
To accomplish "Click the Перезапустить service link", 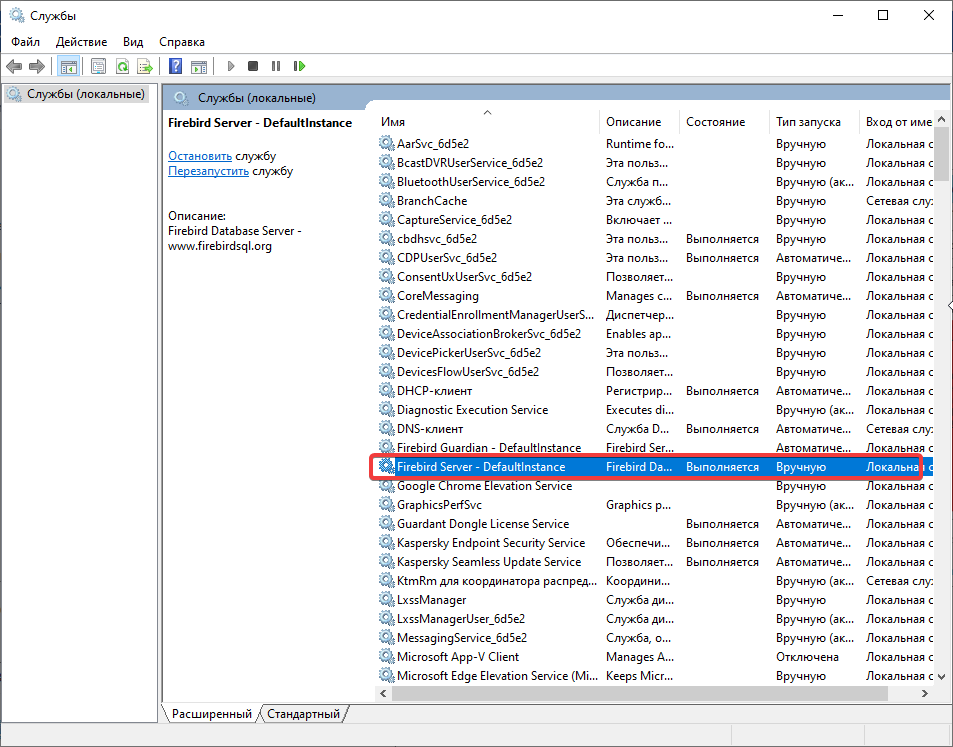I will (x=208, y=171).
